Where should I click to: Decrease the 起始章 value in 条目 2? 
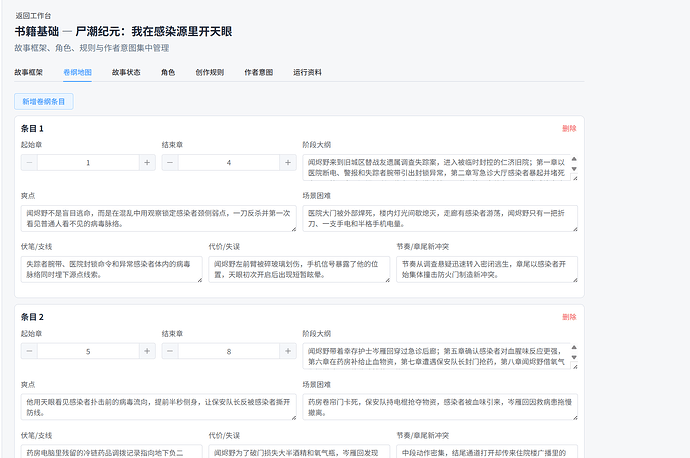(29, 351)
